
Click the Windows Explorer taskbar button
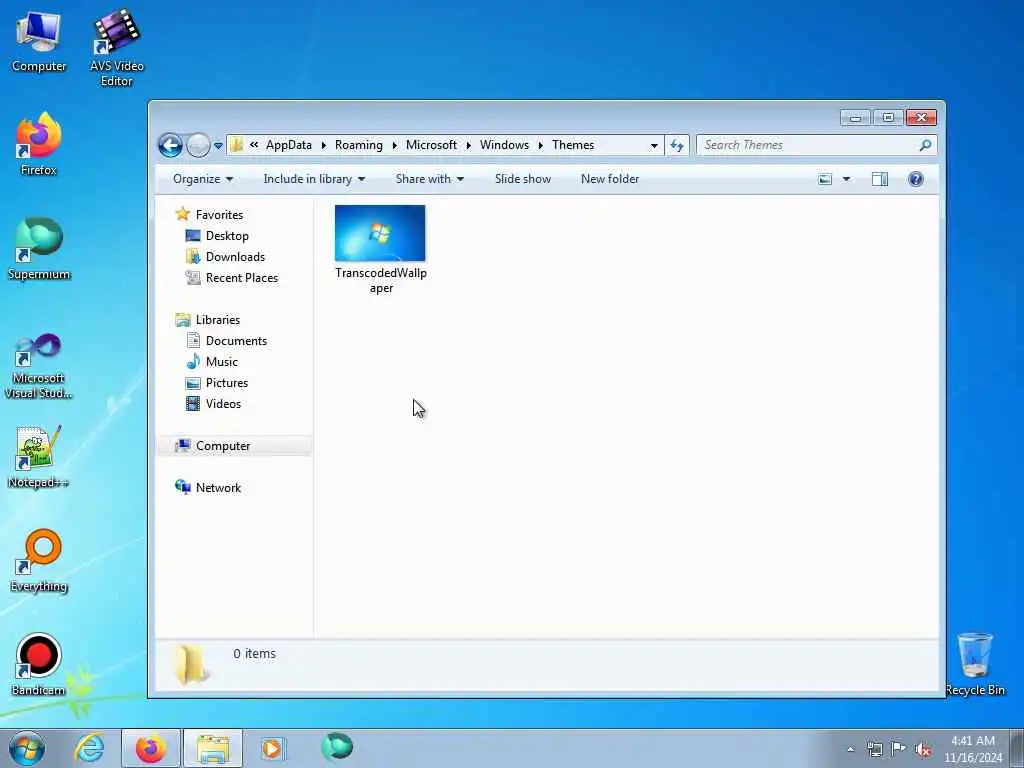point(213,748)
